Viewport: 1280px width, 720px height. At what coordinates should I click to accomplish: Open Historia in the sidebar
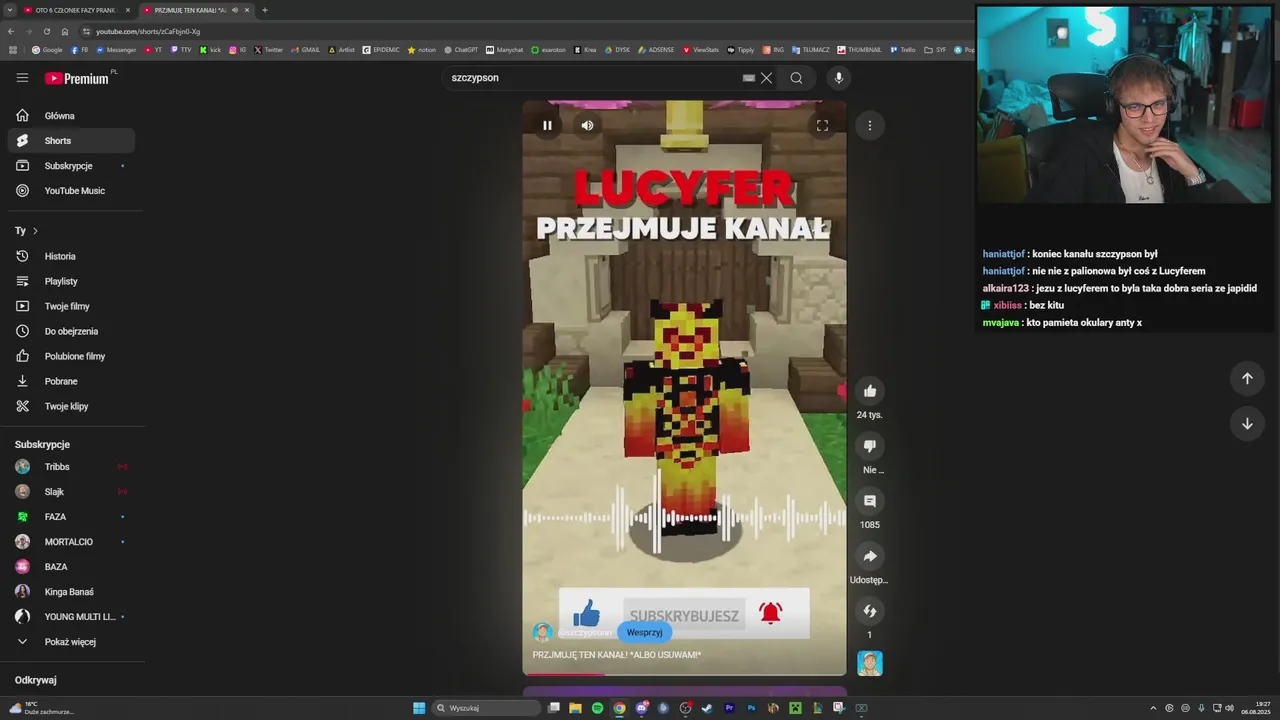(x=71, y=256)
